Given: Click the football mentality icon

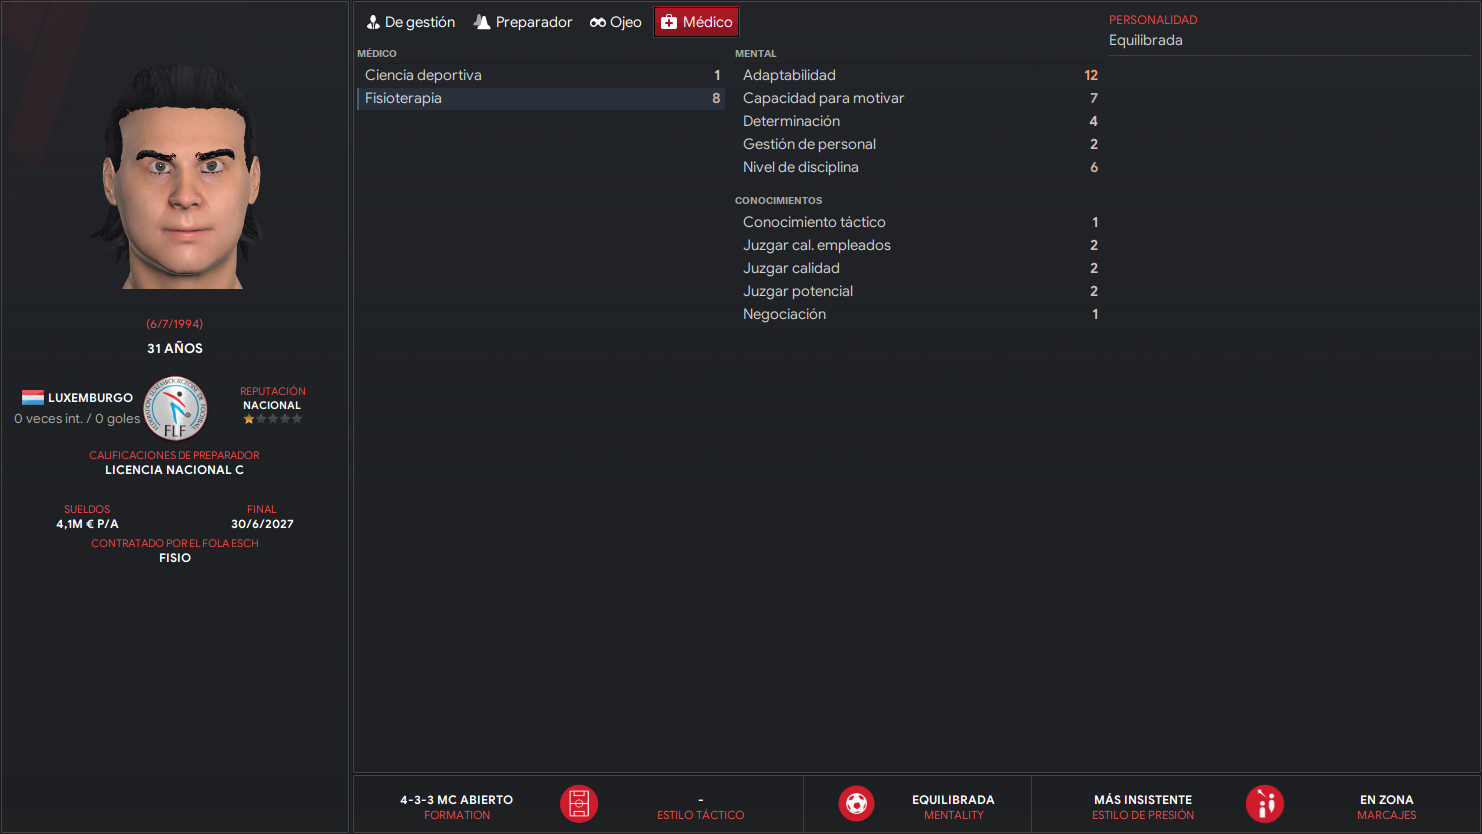Looking at the screenshot, I should tap(856, 804).
